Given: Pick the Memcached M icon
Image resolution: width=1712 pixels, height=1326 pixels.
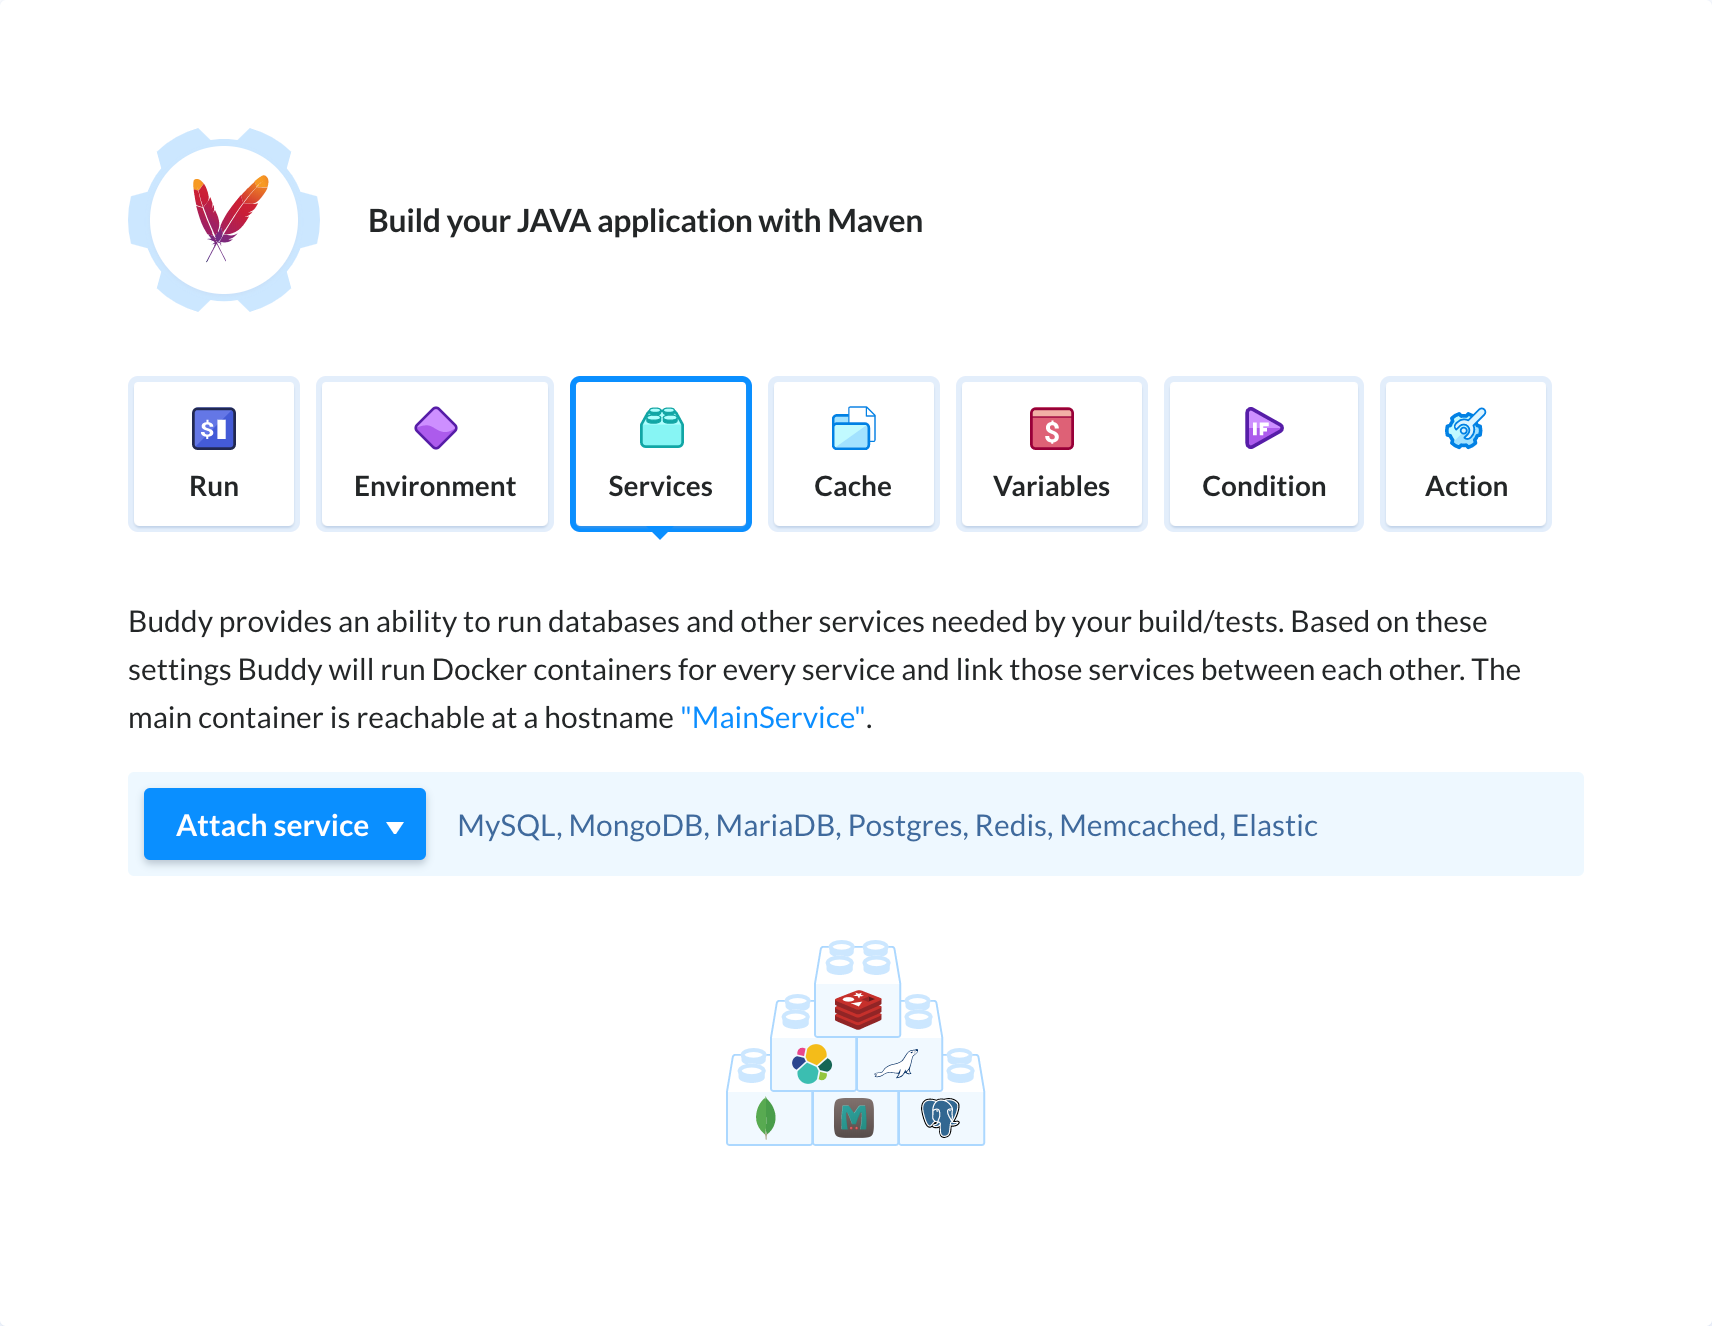Looking at the screenshot, I should 853,1118.
